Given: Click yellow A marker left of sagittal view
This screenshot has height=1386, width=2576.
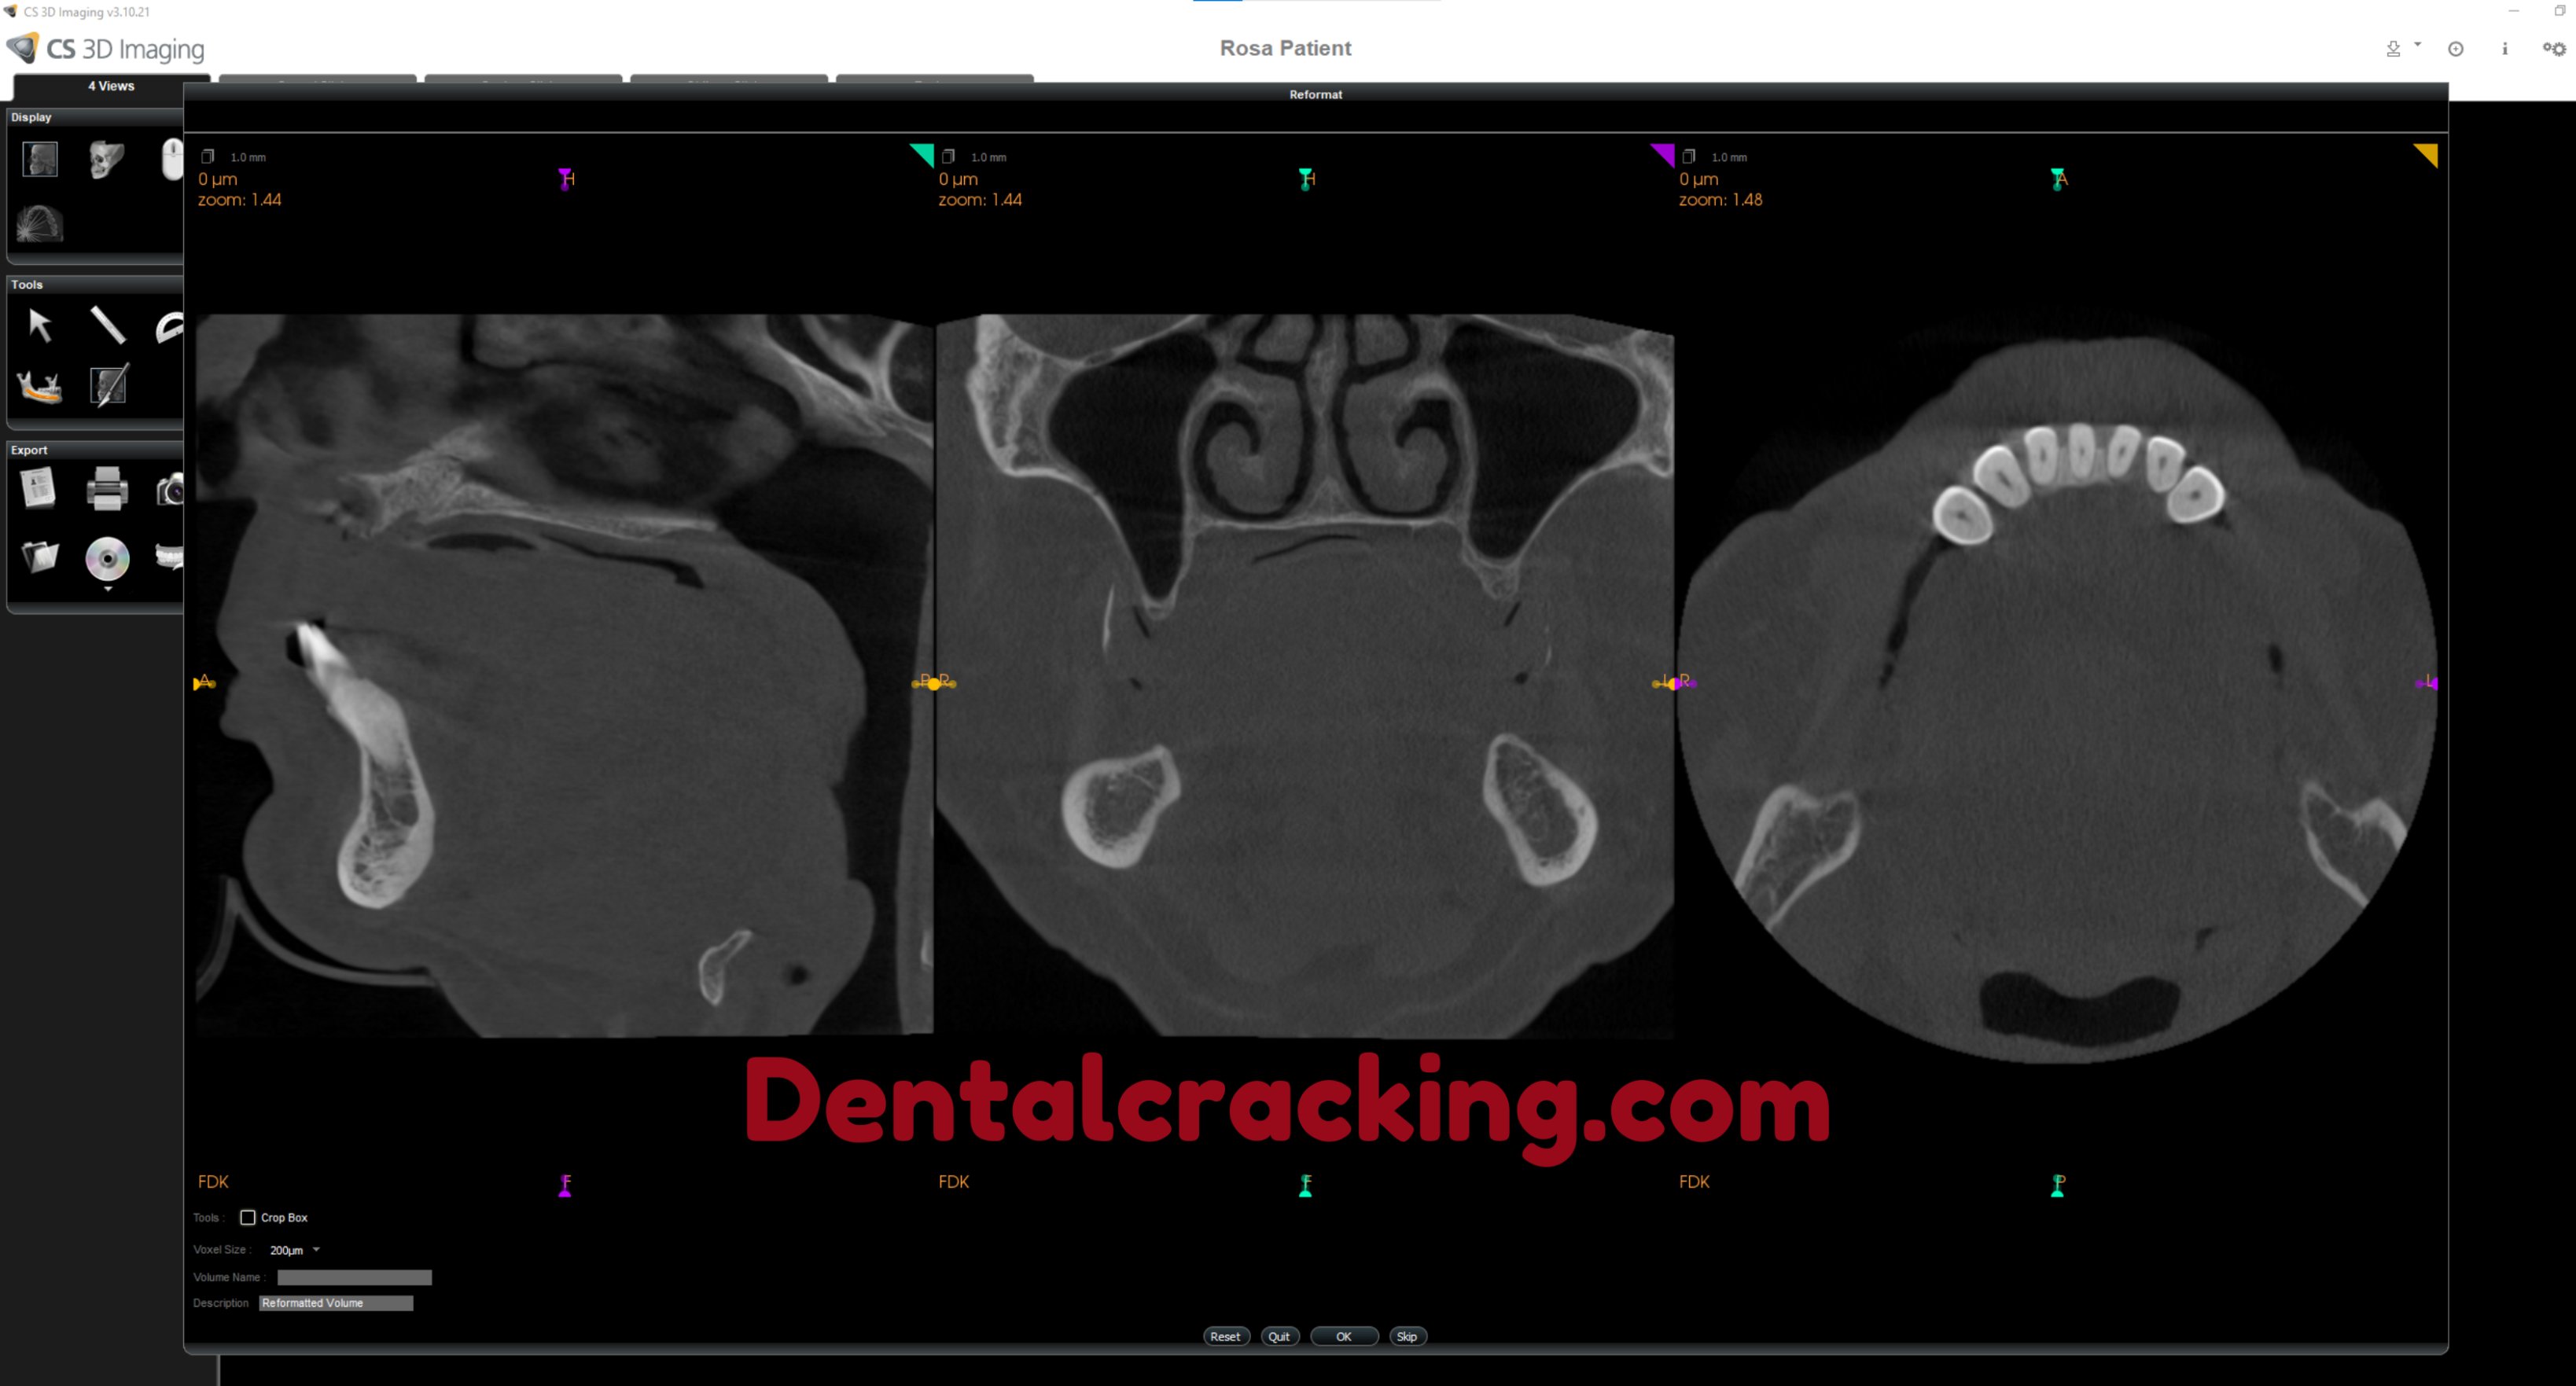Looking at the screenshot, I should coord(204,682).
